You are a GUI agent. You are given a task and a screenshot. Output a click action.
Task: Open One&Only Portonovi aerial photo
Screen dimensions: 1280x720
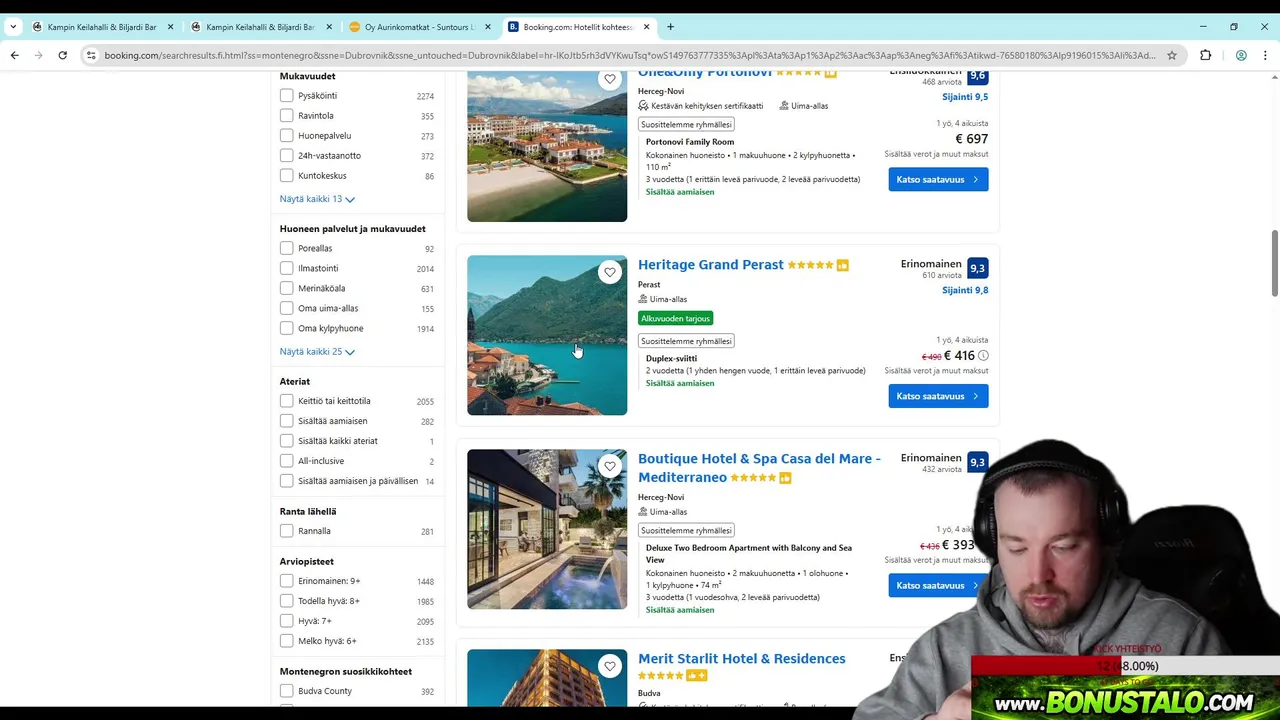[547, 146]
